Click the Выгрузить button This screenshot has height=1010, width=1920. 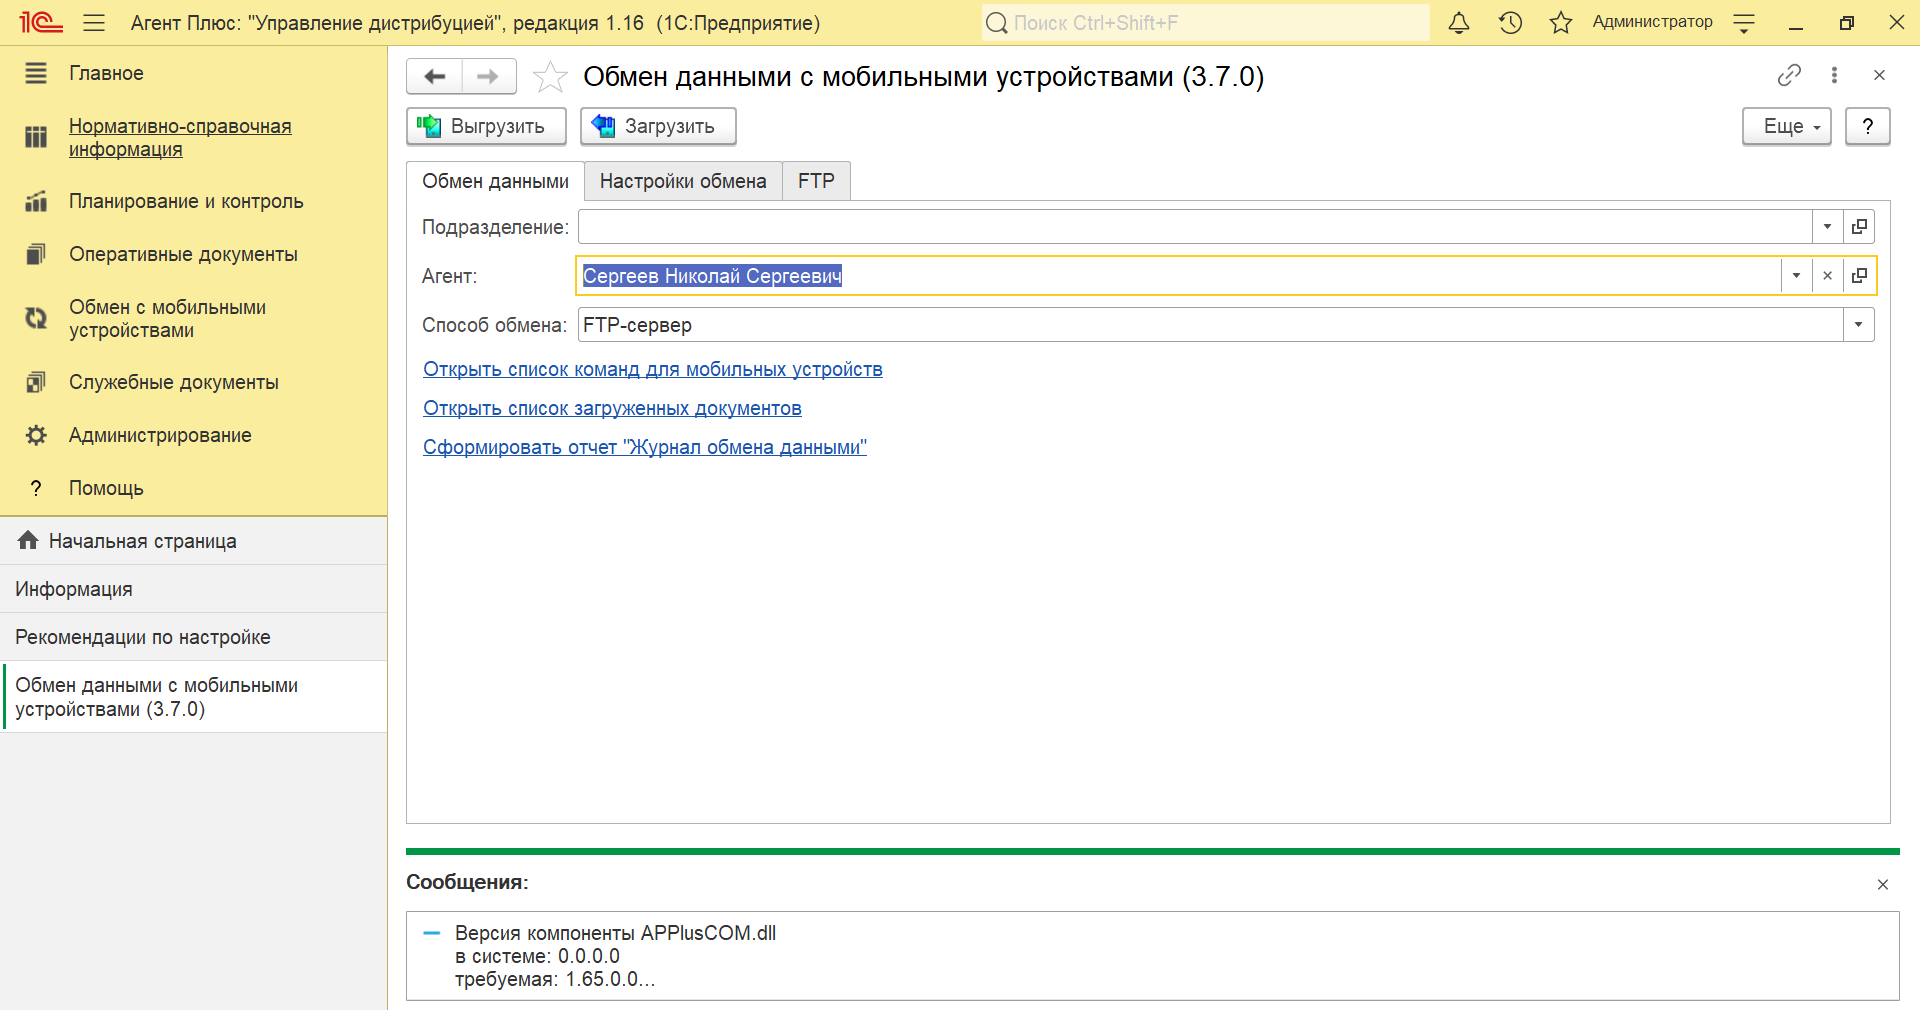486,126
